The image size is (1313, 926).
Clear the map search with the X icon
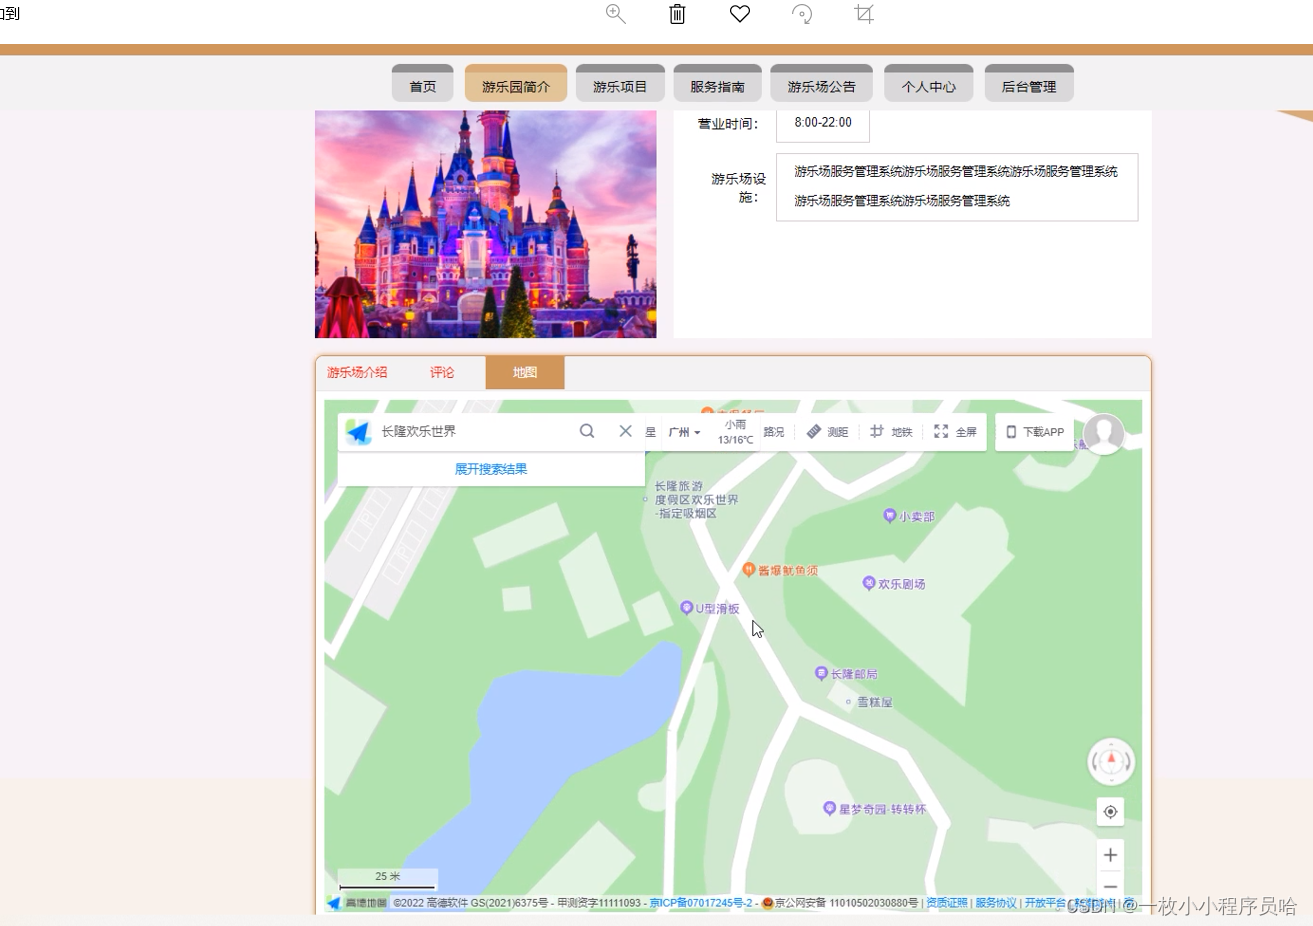(x=625, y=431)
